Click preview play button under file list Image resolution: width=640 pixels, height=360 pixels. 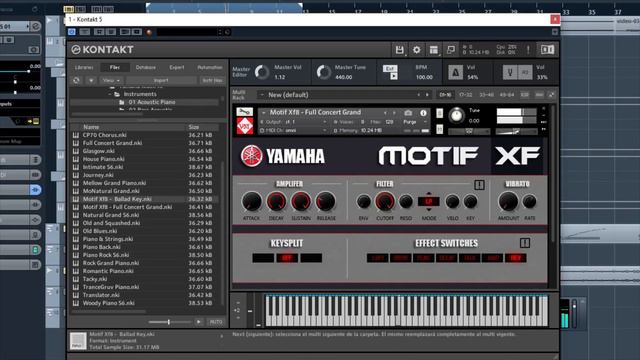click(199, 322)
